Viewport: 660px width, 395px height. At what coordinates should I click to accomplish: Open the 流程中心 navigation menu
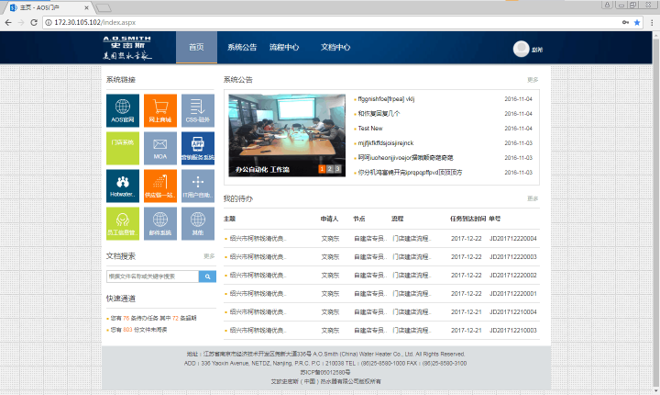click(284, 47)
